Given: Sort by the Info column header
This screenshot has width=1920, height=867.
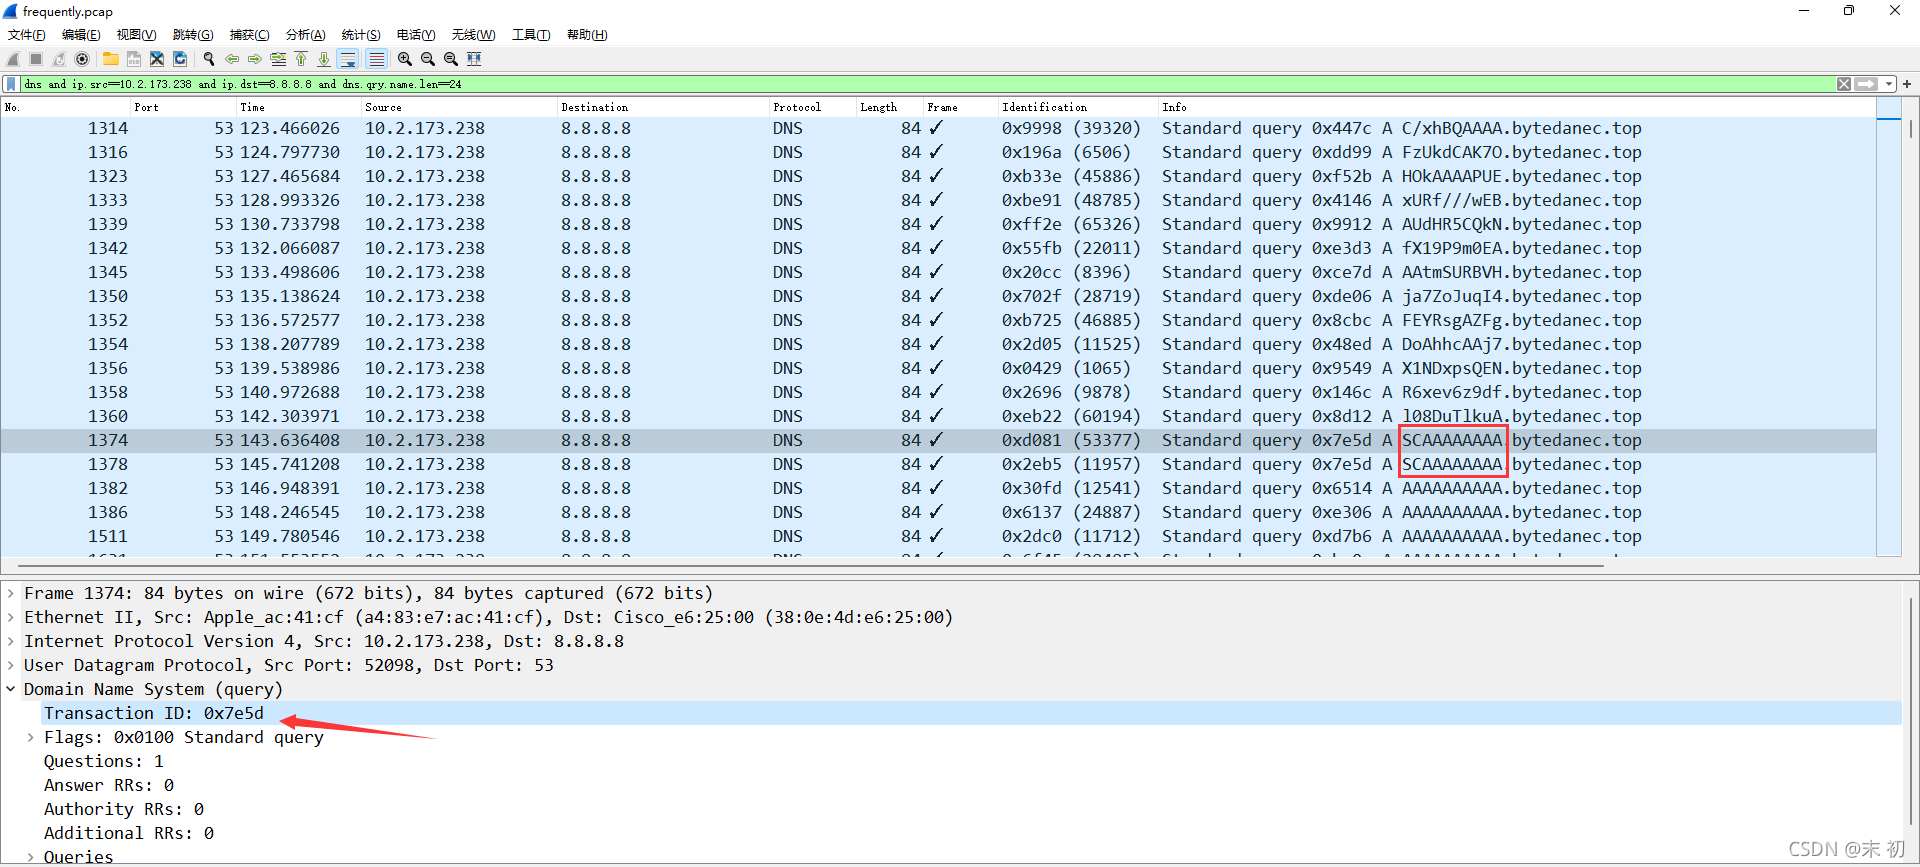Looking at the screenshot, I should click(x=1516, y=107).
